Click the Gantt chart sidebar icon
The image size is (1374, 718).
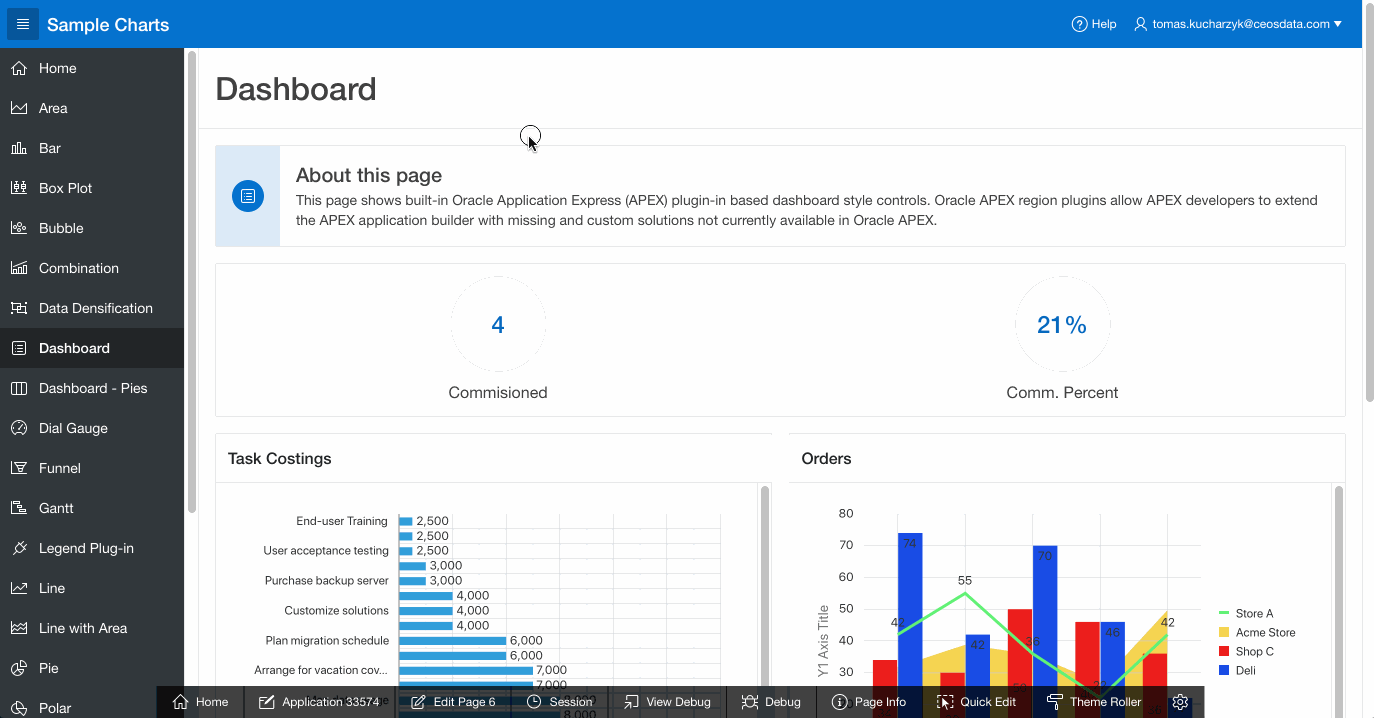18,508
